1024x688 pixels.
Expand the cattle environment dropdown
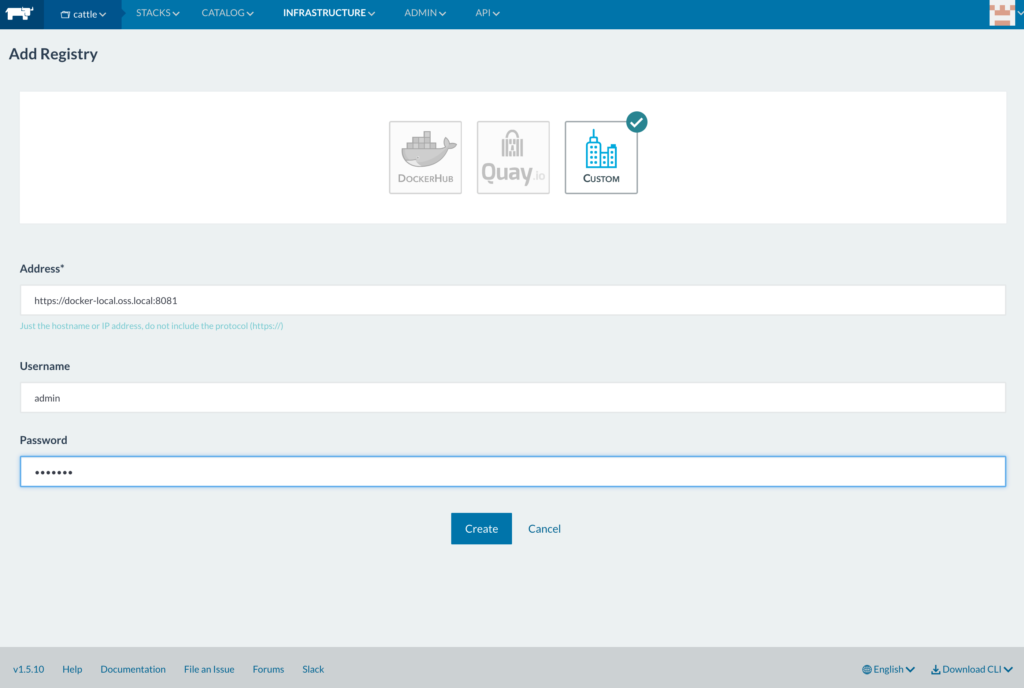[83, 14]
